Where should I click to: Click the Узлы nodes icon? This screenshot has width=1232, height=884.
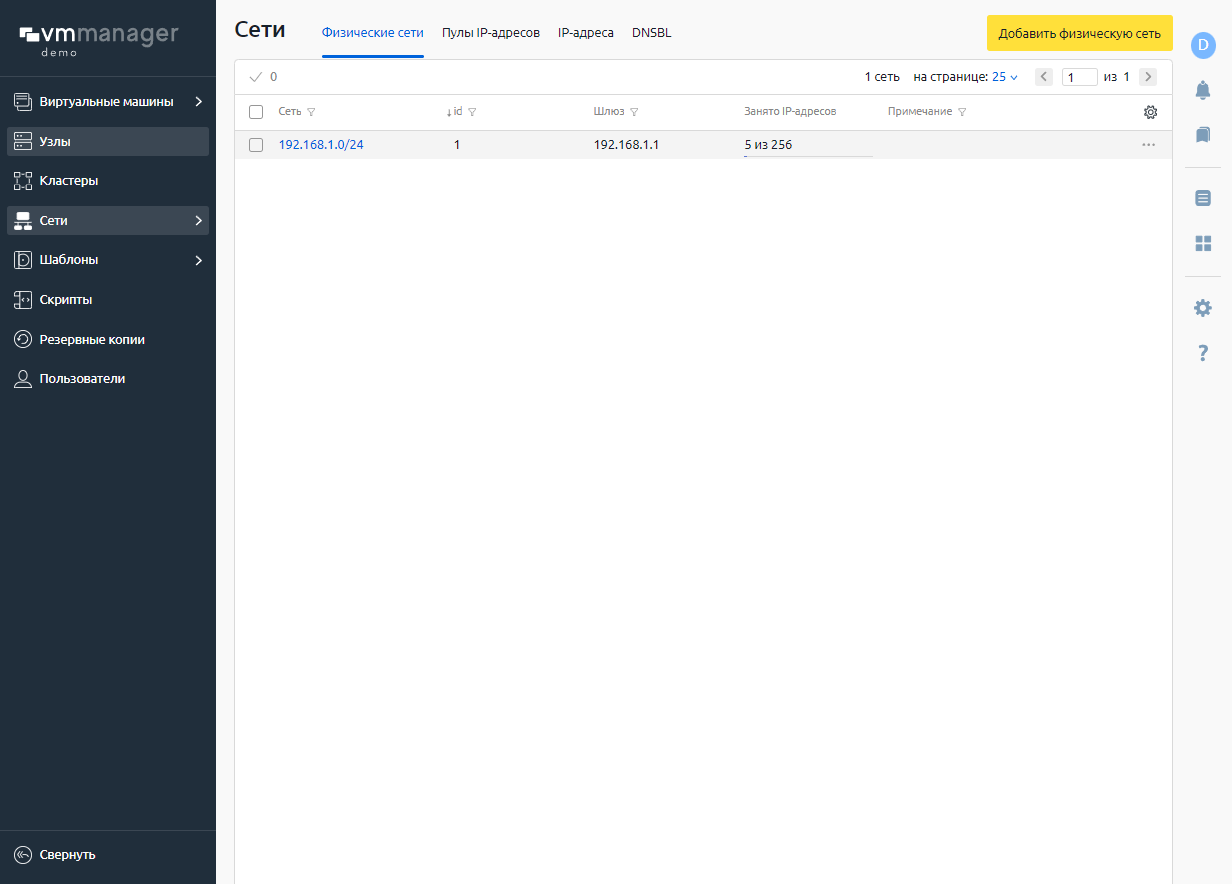pos(23,141)
